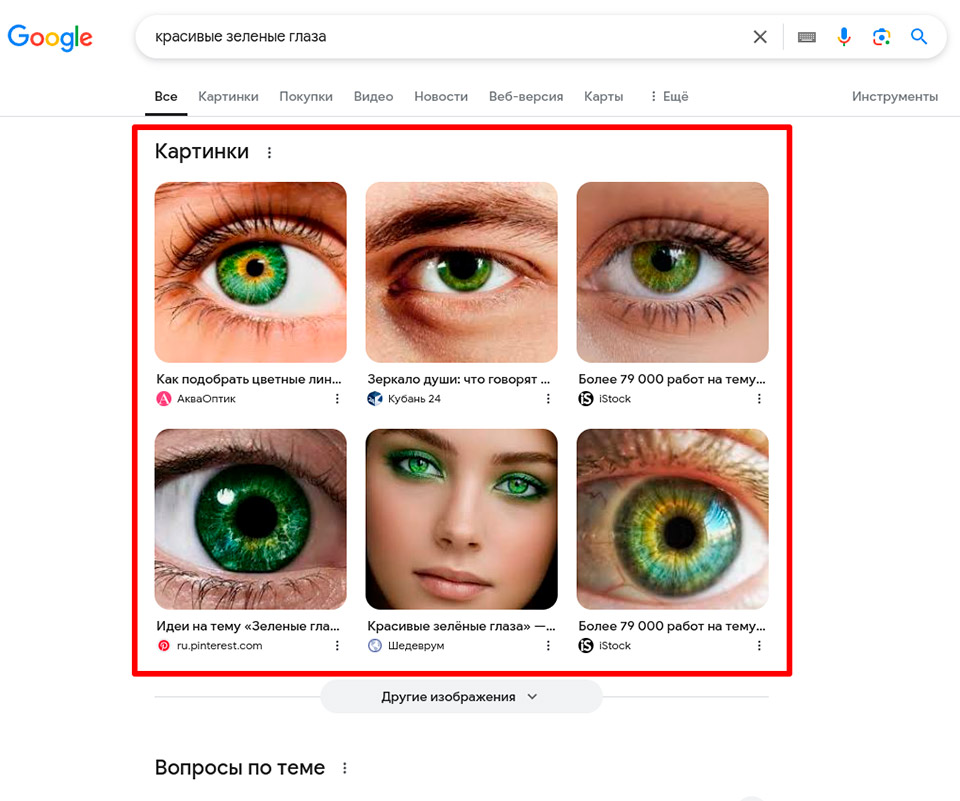Open the Шедеврум woman face thumbnail
Viewport: 960px width, 801px height.
pyautogui.click(x=462, y=519)
